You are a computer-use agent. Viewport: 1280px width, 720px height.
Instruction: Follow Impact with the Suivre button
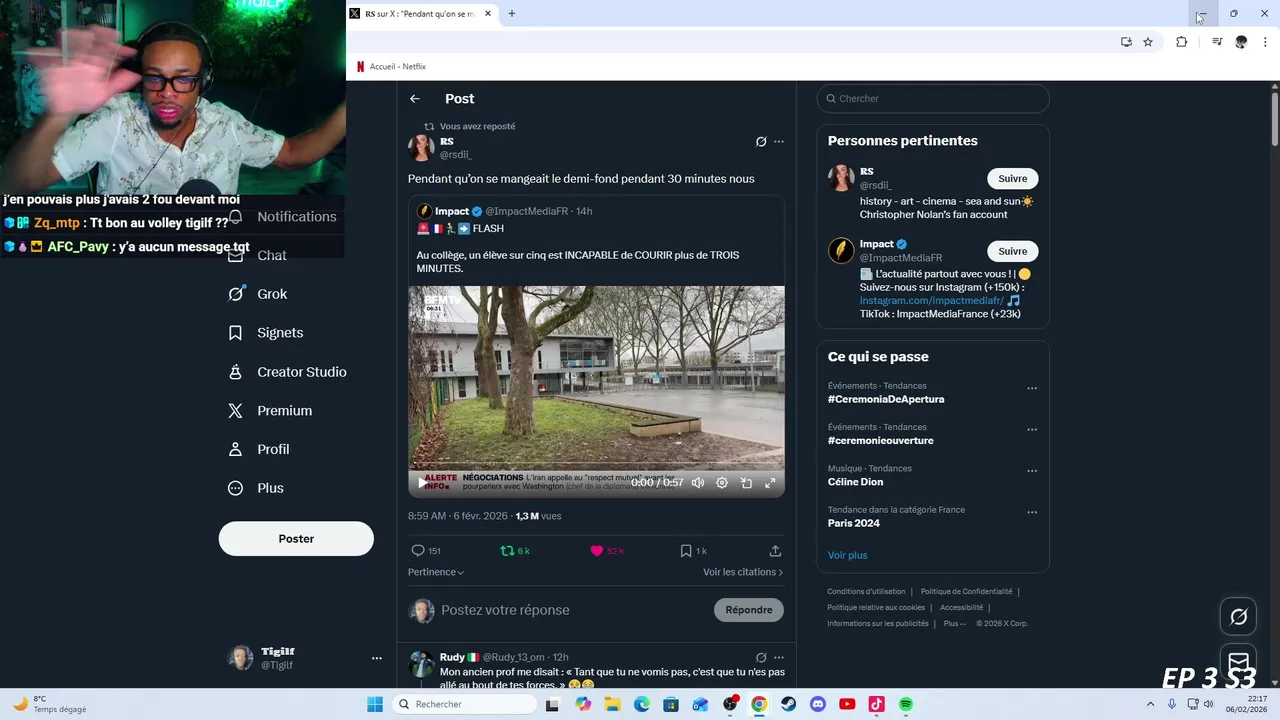click(x=1013, y=251)
